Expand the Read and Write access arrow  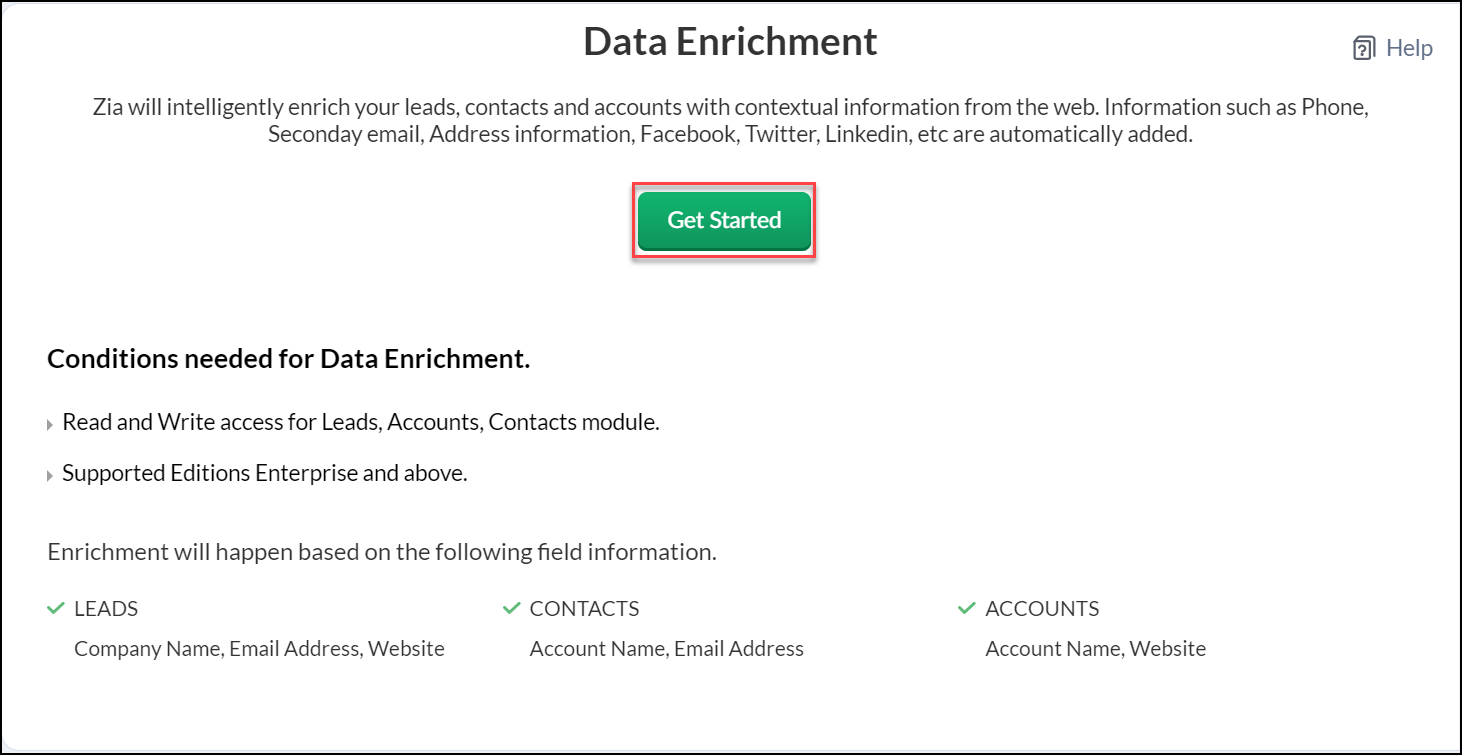click(x=50, y=425)
